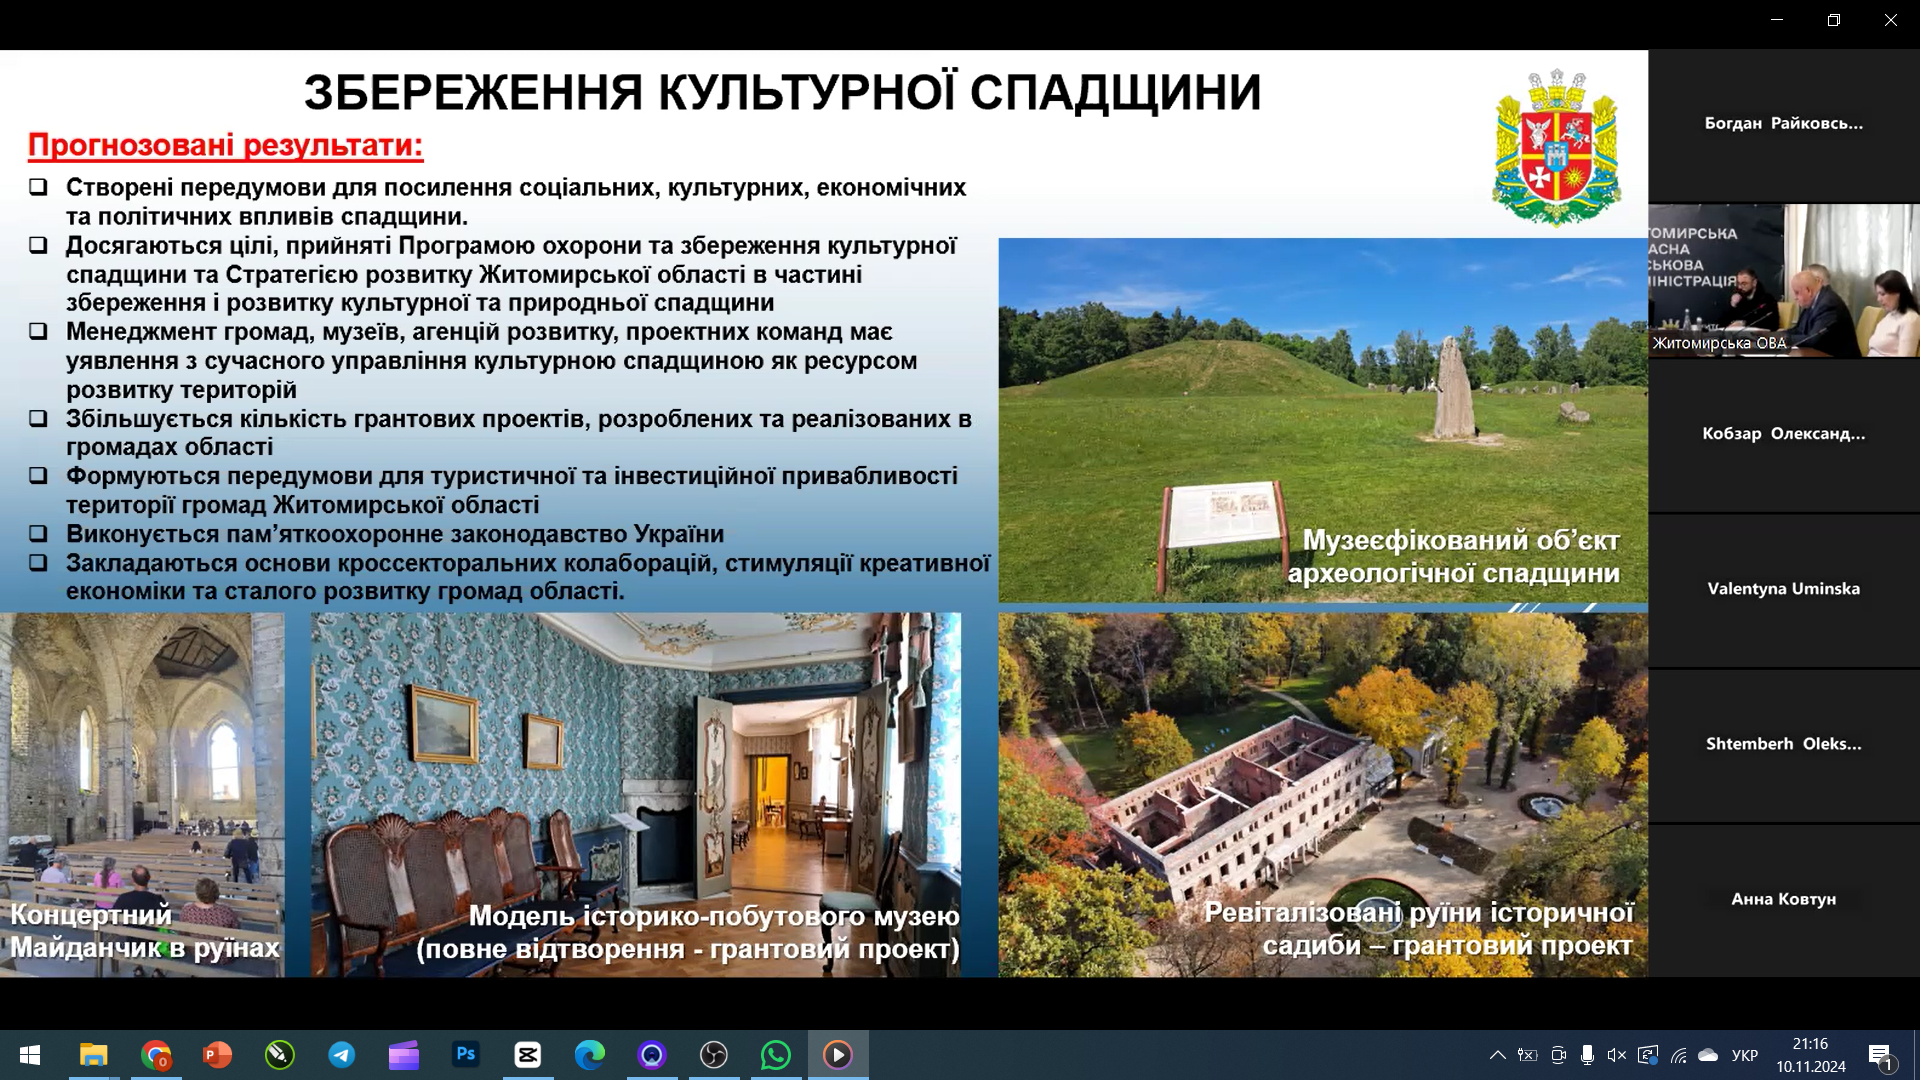Open purple circular camera app taskbar icon
Screen dimensions: 1920x1080
click(652, 1055)
